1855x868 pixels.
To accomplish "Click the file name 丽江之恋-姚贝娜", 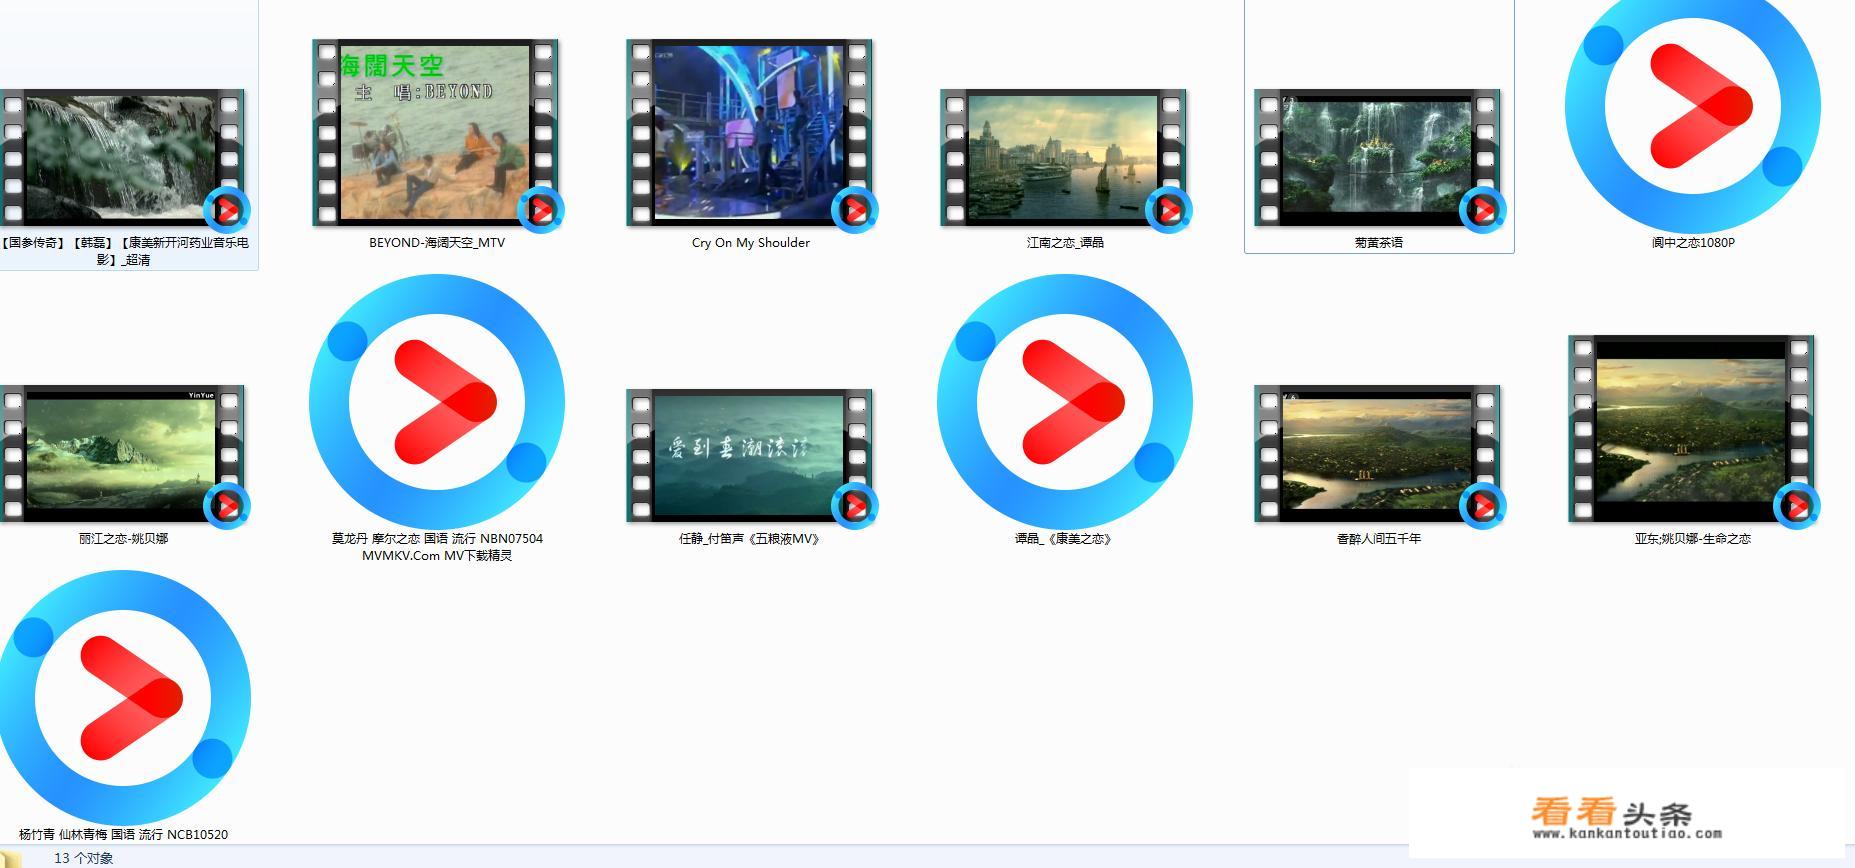I will 124,538.
